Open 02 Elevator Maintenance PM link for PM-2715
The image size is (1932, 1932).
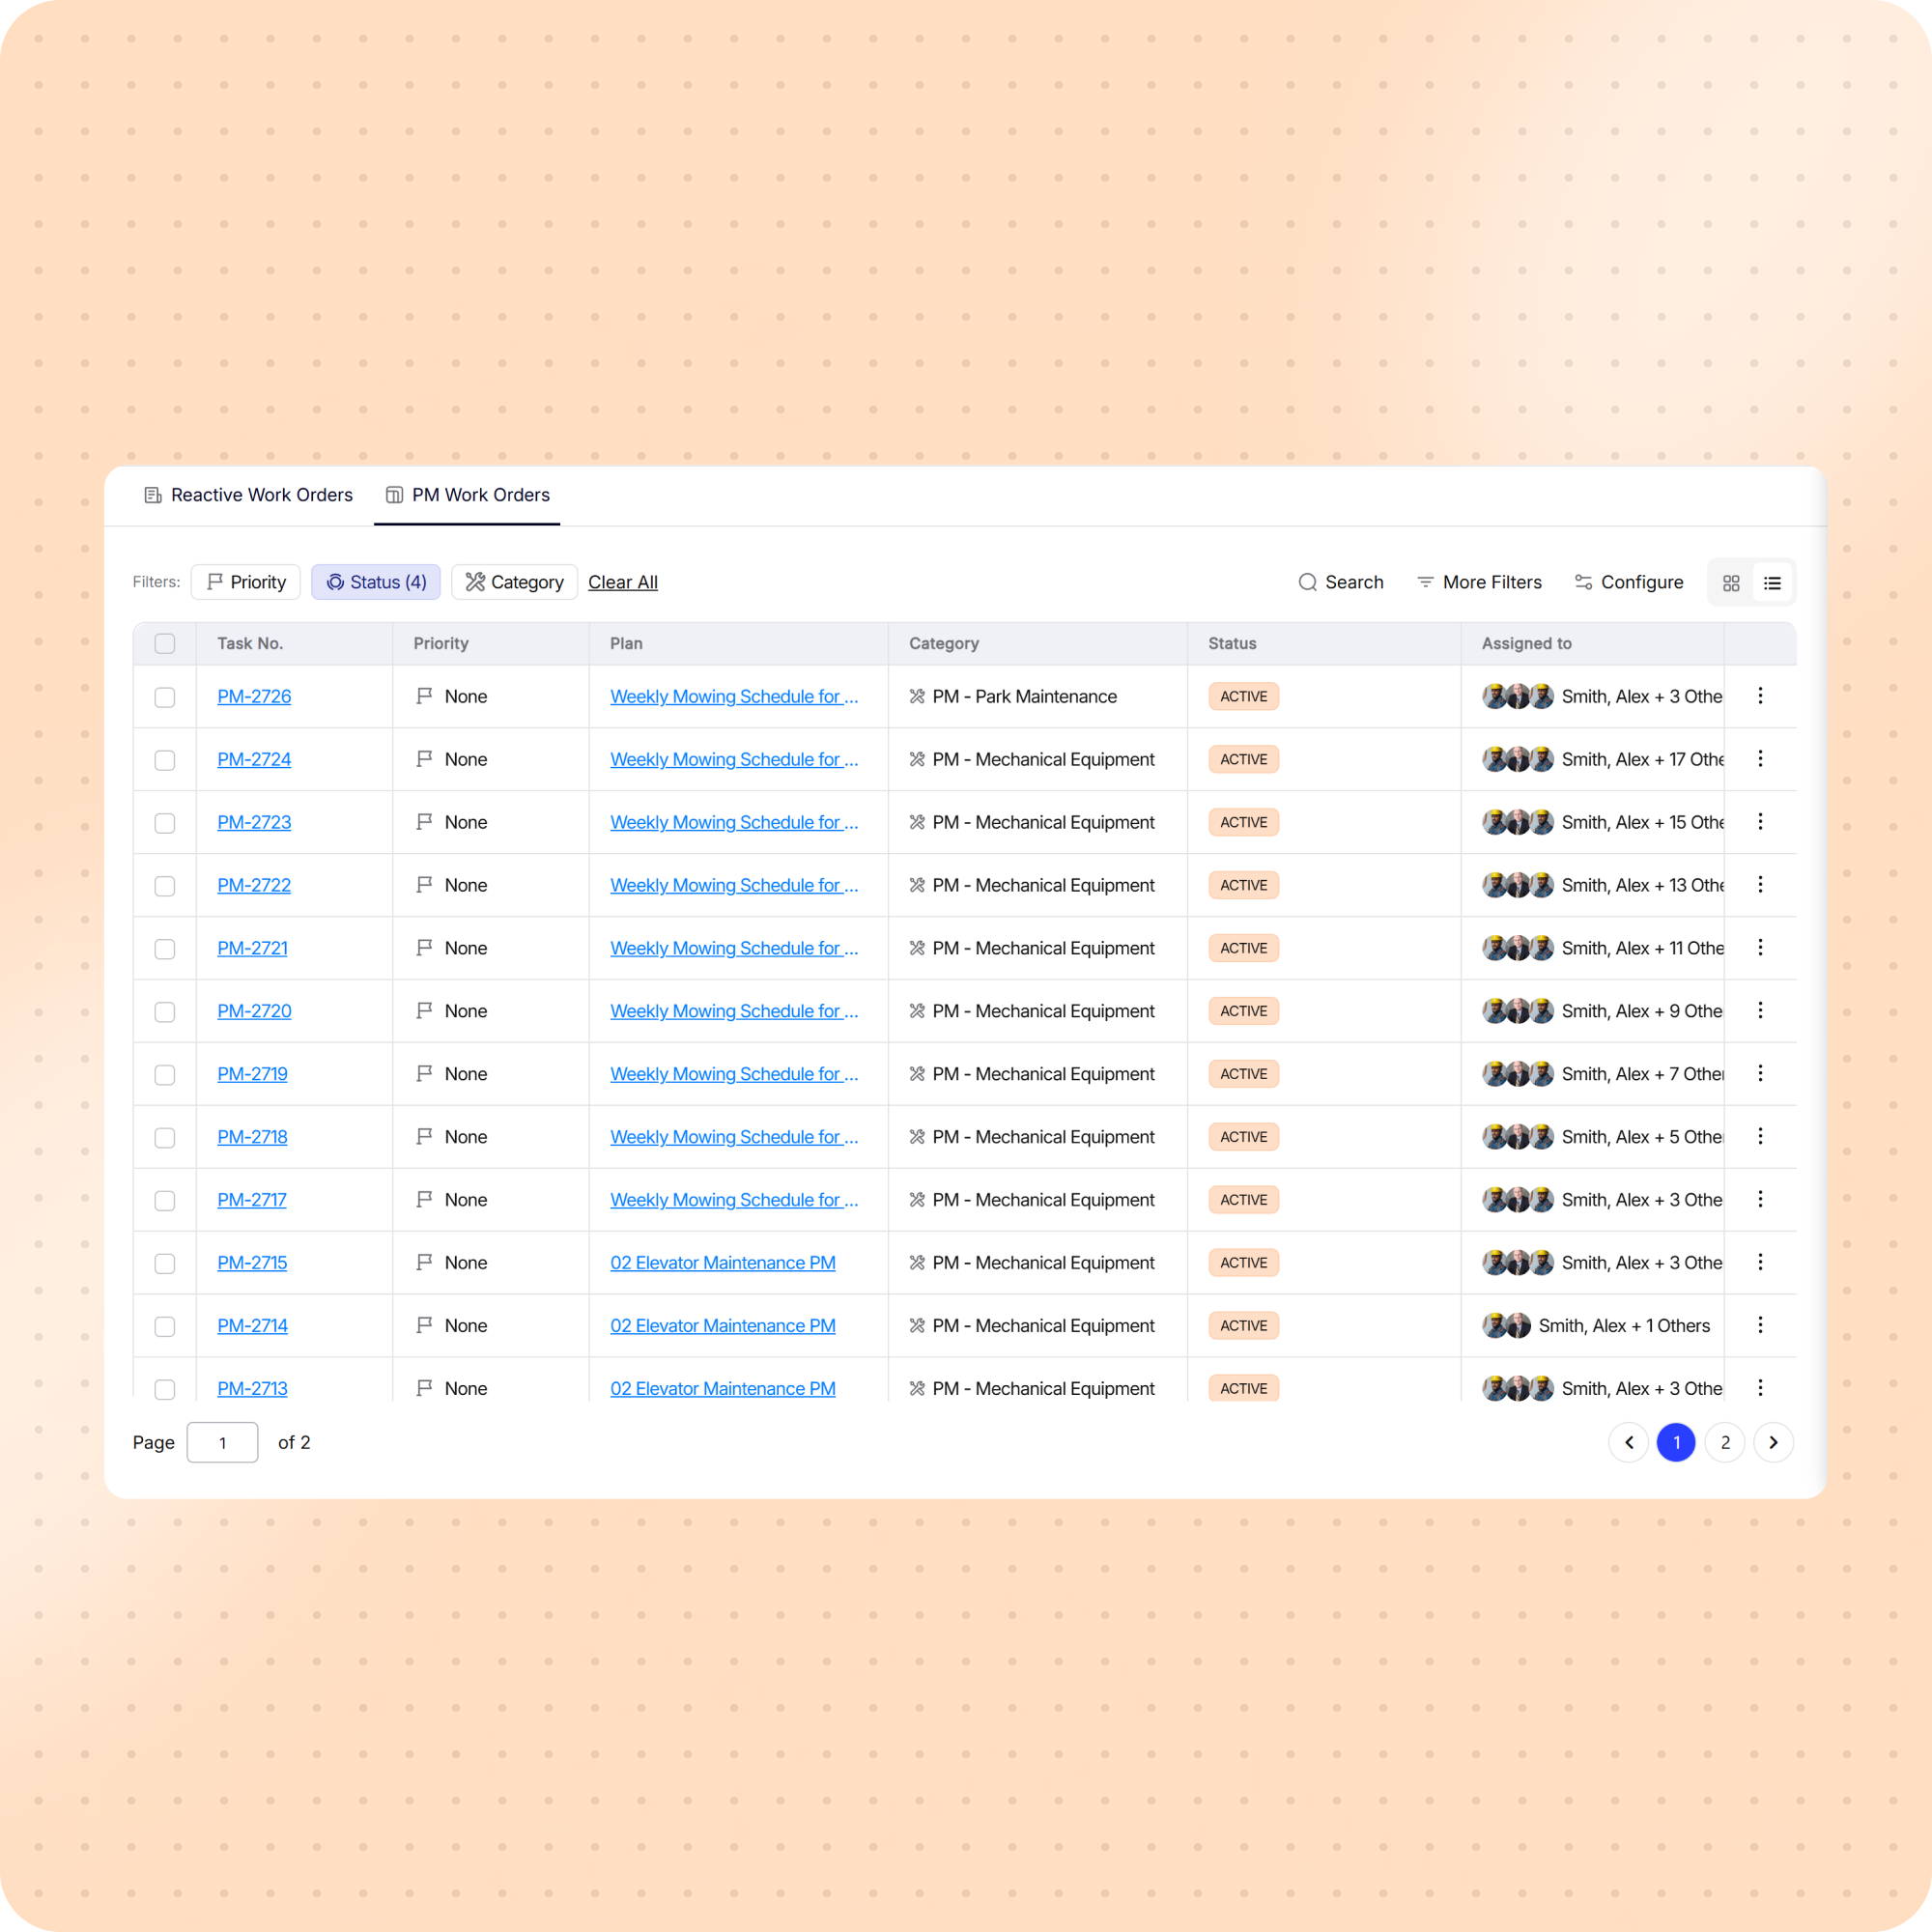722,1263
